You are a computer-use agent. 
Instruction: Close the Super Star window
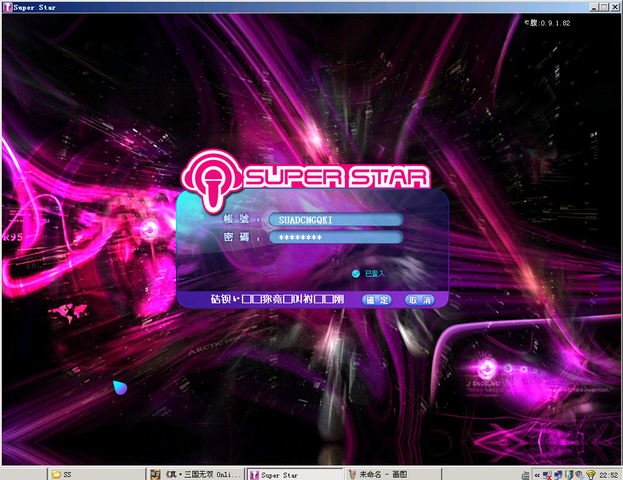[x=614, y=7]
